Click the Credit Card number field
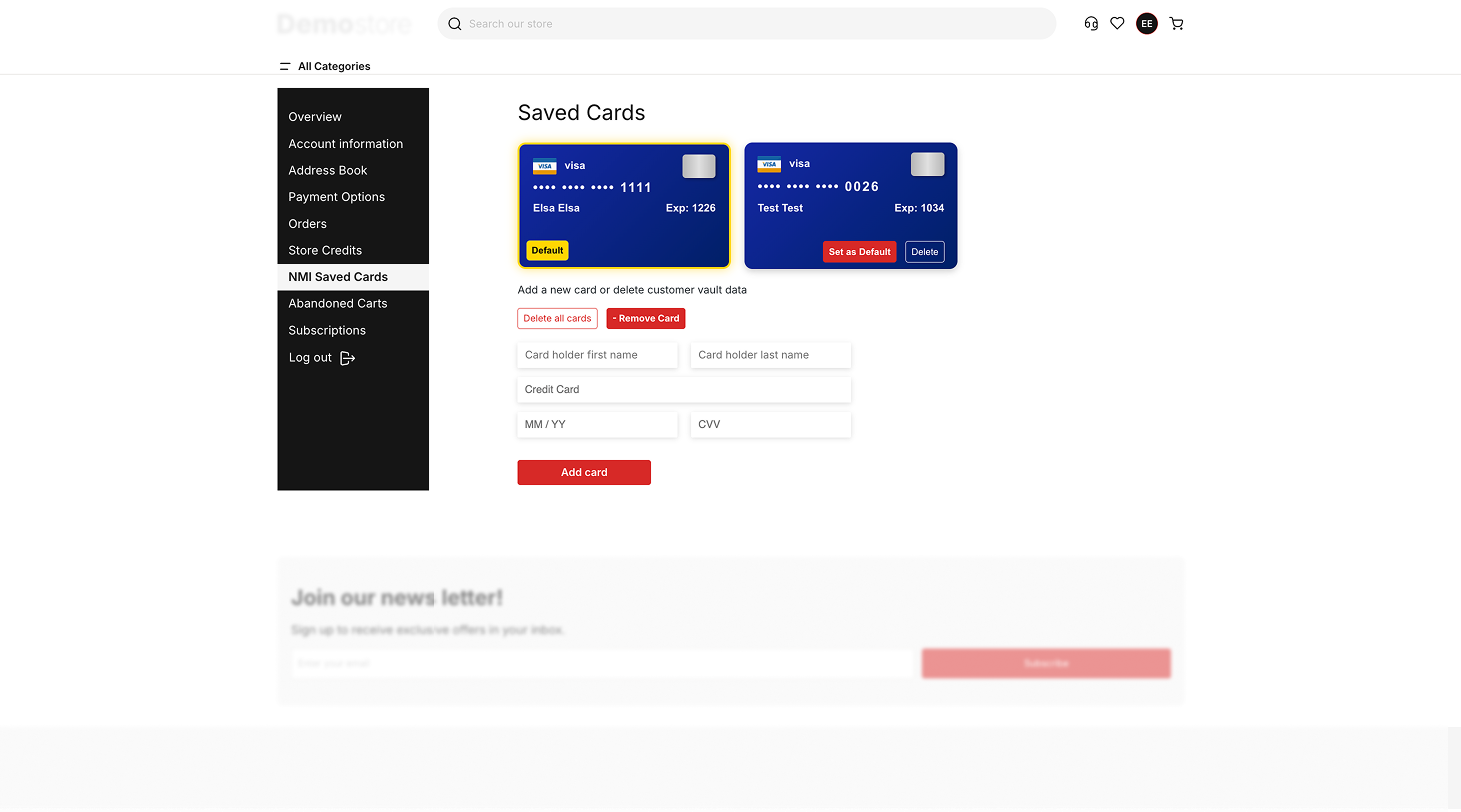Screen dimensions: 1461x812 click(684, 390)
